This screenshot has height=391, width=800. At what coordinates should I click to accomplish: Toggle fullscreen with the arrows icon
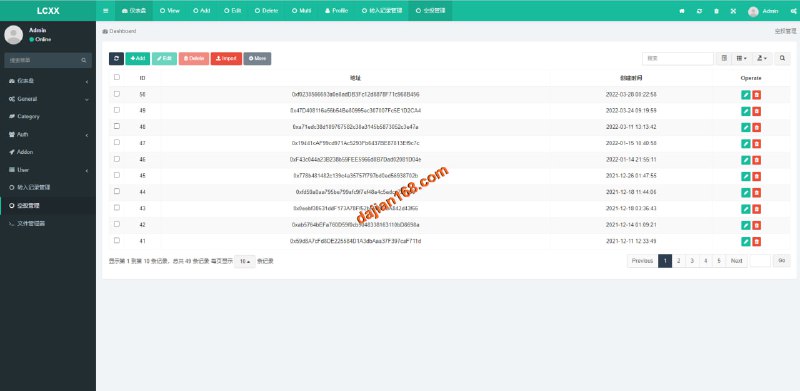point(733,11)
